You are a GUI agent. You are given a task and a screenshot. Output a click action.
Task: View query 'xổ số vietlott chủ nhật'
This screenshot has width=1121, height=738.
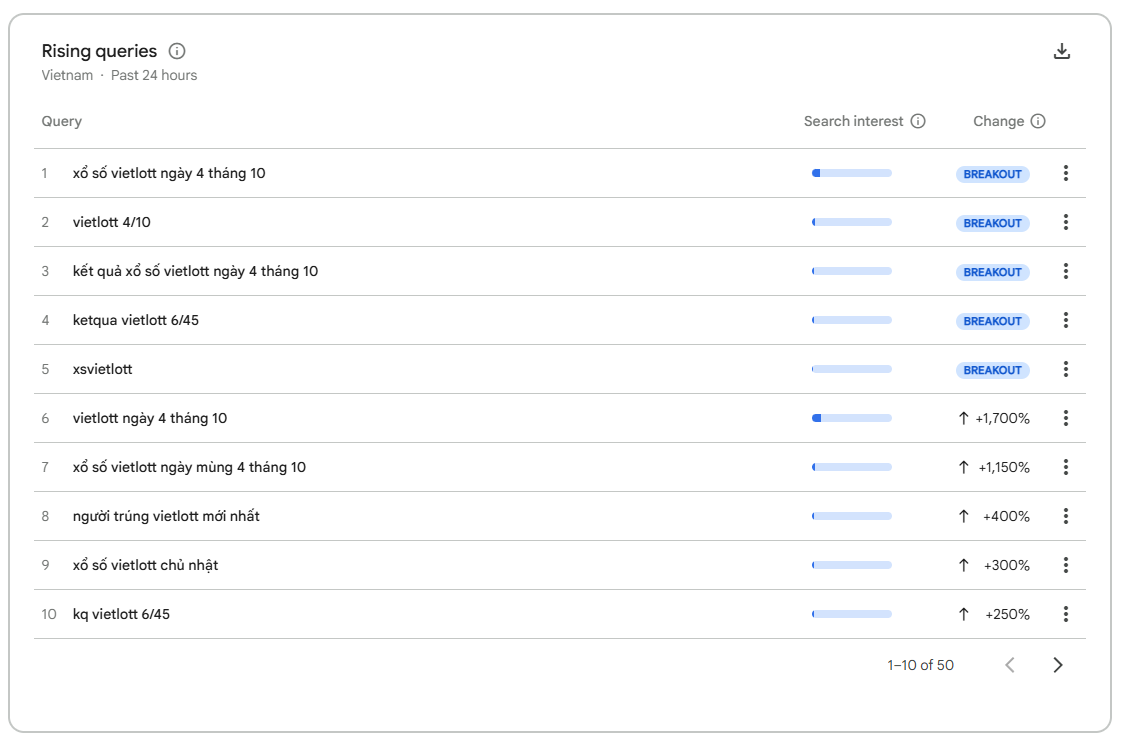click(145, 565)
